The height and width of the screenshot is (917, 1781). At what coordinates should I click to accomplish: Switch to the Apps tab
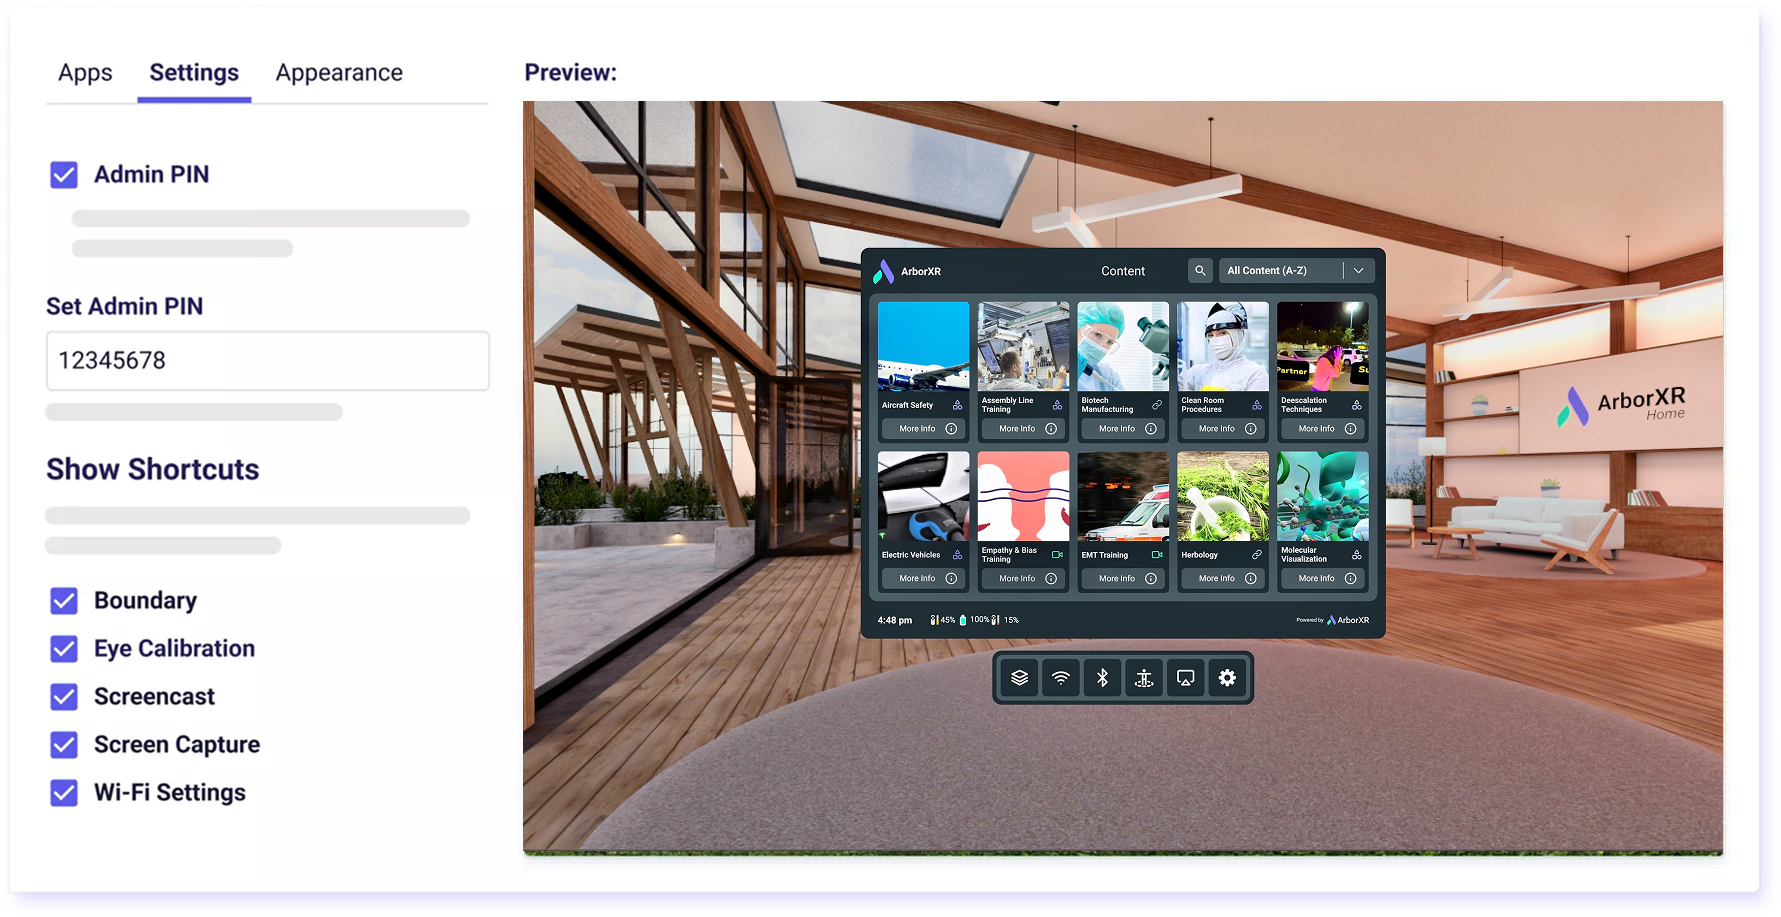pos(85,73)
